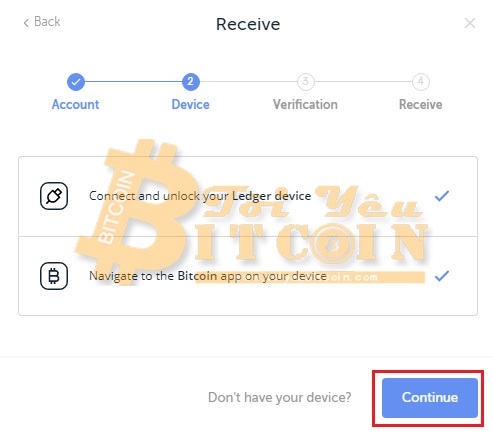Open the Don't have your device link
Viewport: 493px width, 435px height.
pos(280,397)
